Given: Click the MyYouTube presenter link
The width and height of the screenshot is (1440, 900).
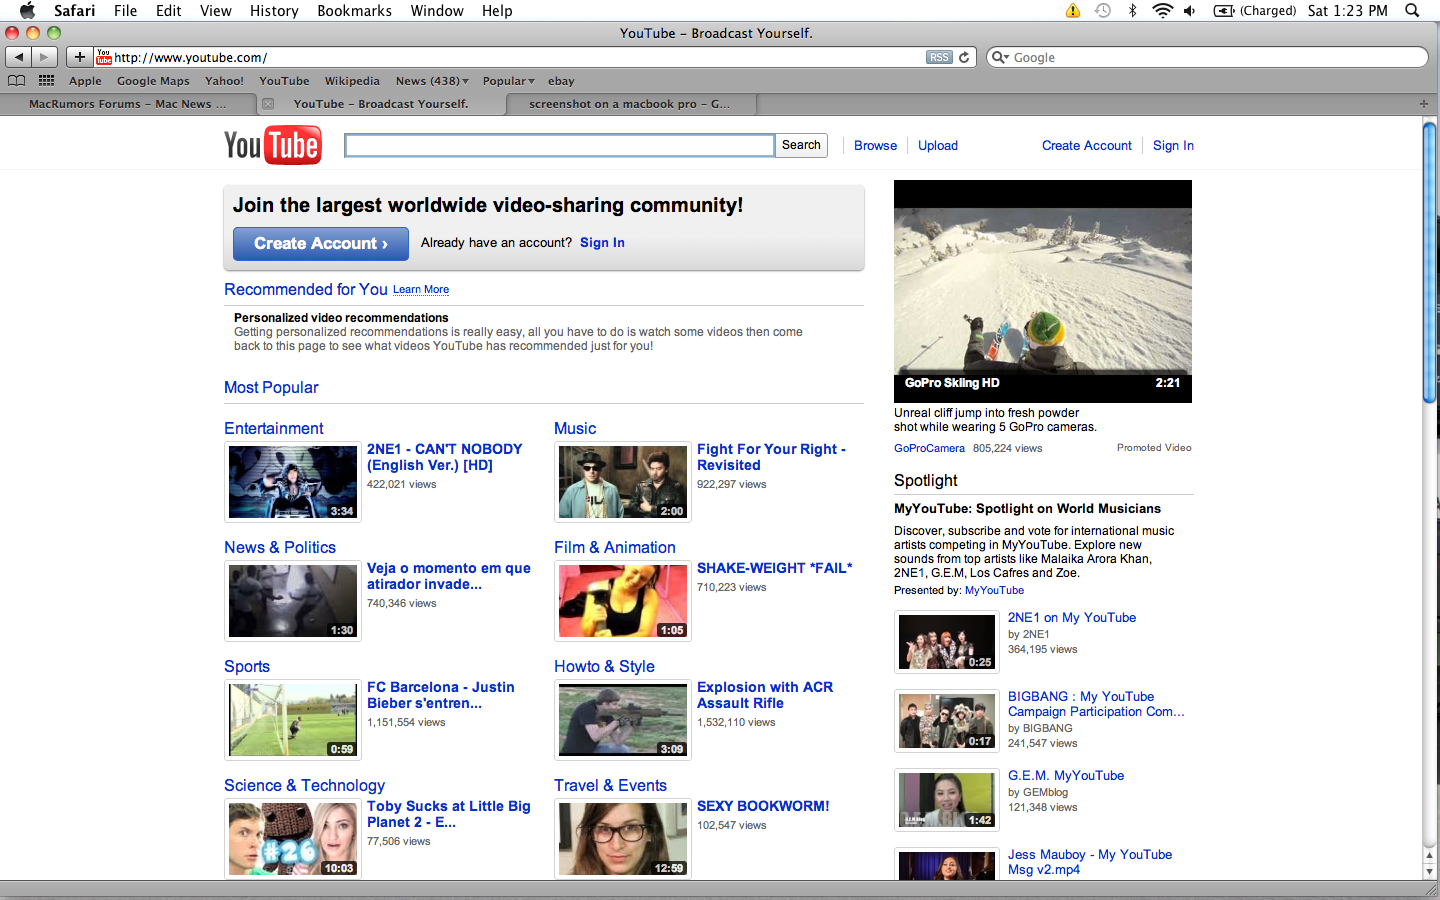Looking at the screenshot, I should point(994,590).
